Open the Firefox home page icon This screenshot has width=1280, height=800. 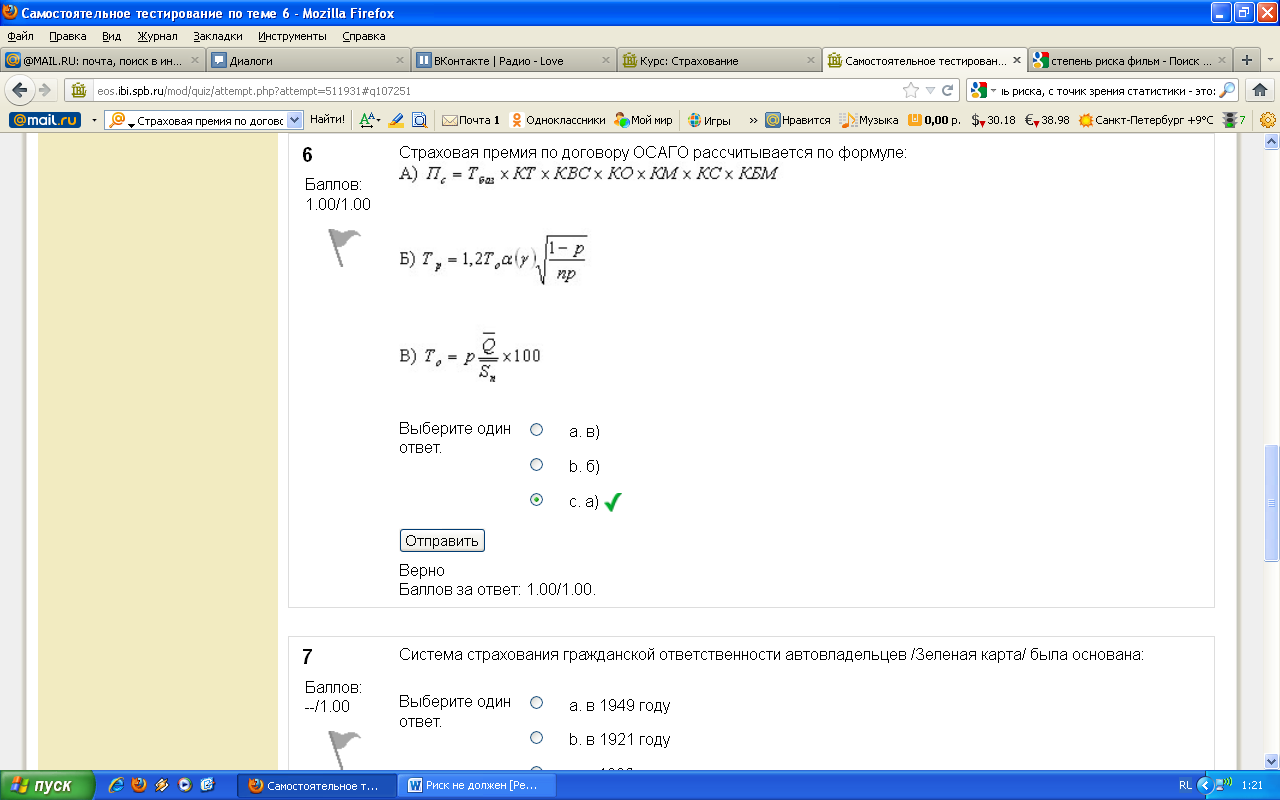(1259, 90)
